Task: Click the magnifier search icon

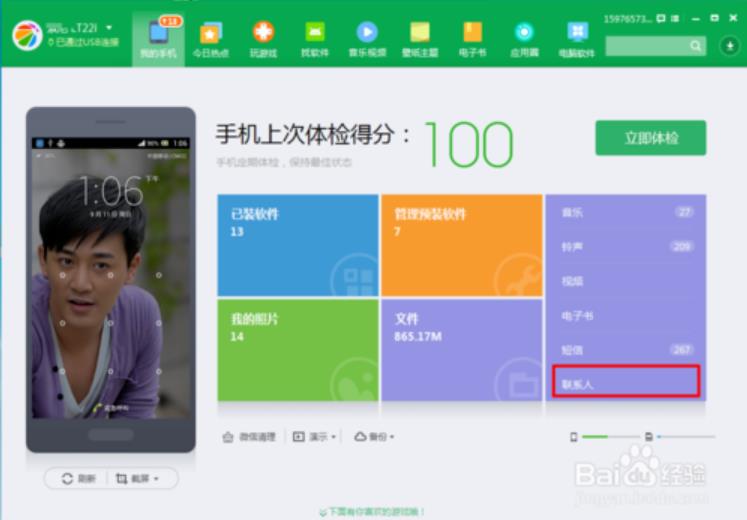Action: 696,46
